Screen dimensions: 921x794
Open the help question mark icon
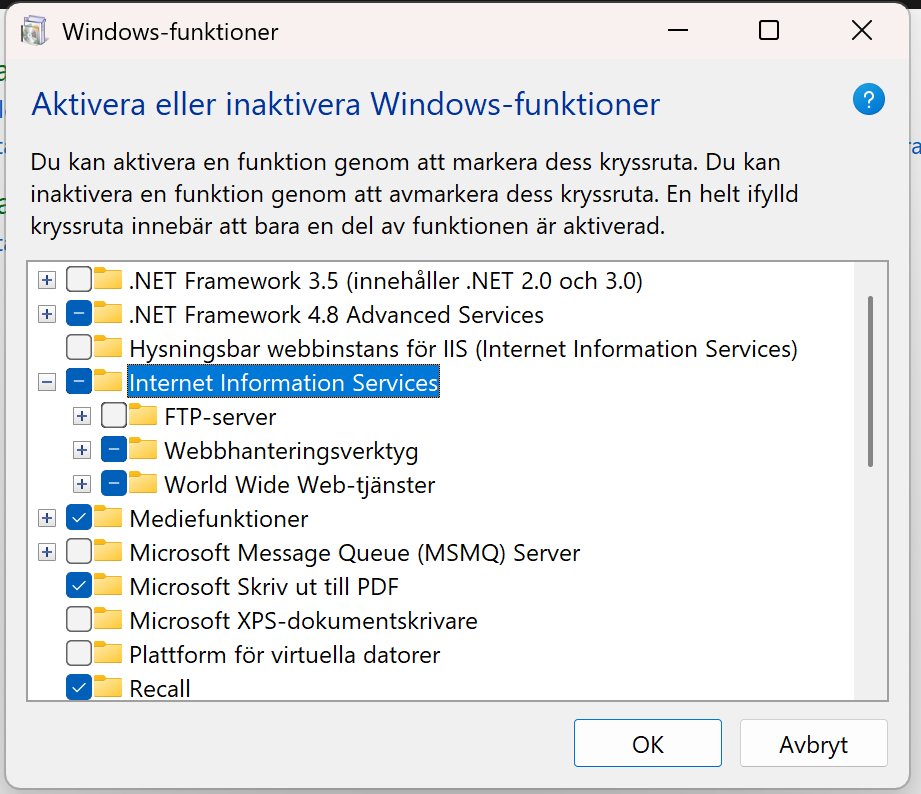tap(868, 99)
